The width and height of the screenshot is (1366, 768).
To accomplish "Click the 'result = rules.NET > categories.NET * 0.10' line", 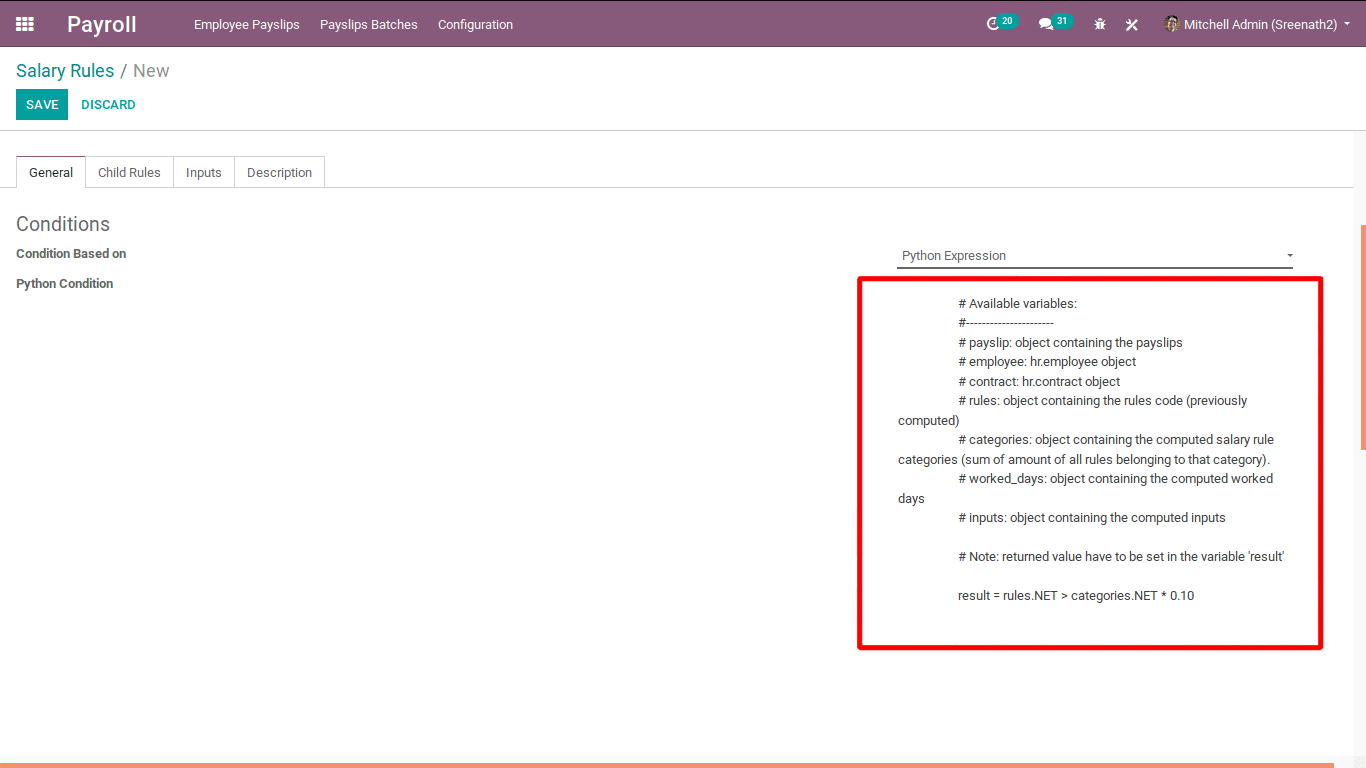I will tap(1076, 596).
